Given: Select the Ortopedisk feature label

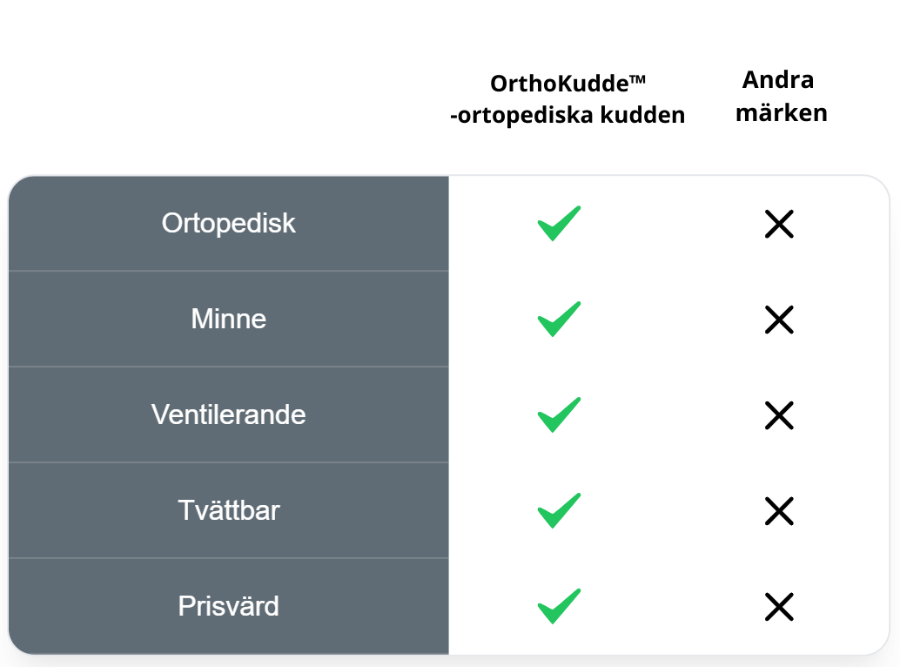Looking at the screenshot, I should (228, 223).
